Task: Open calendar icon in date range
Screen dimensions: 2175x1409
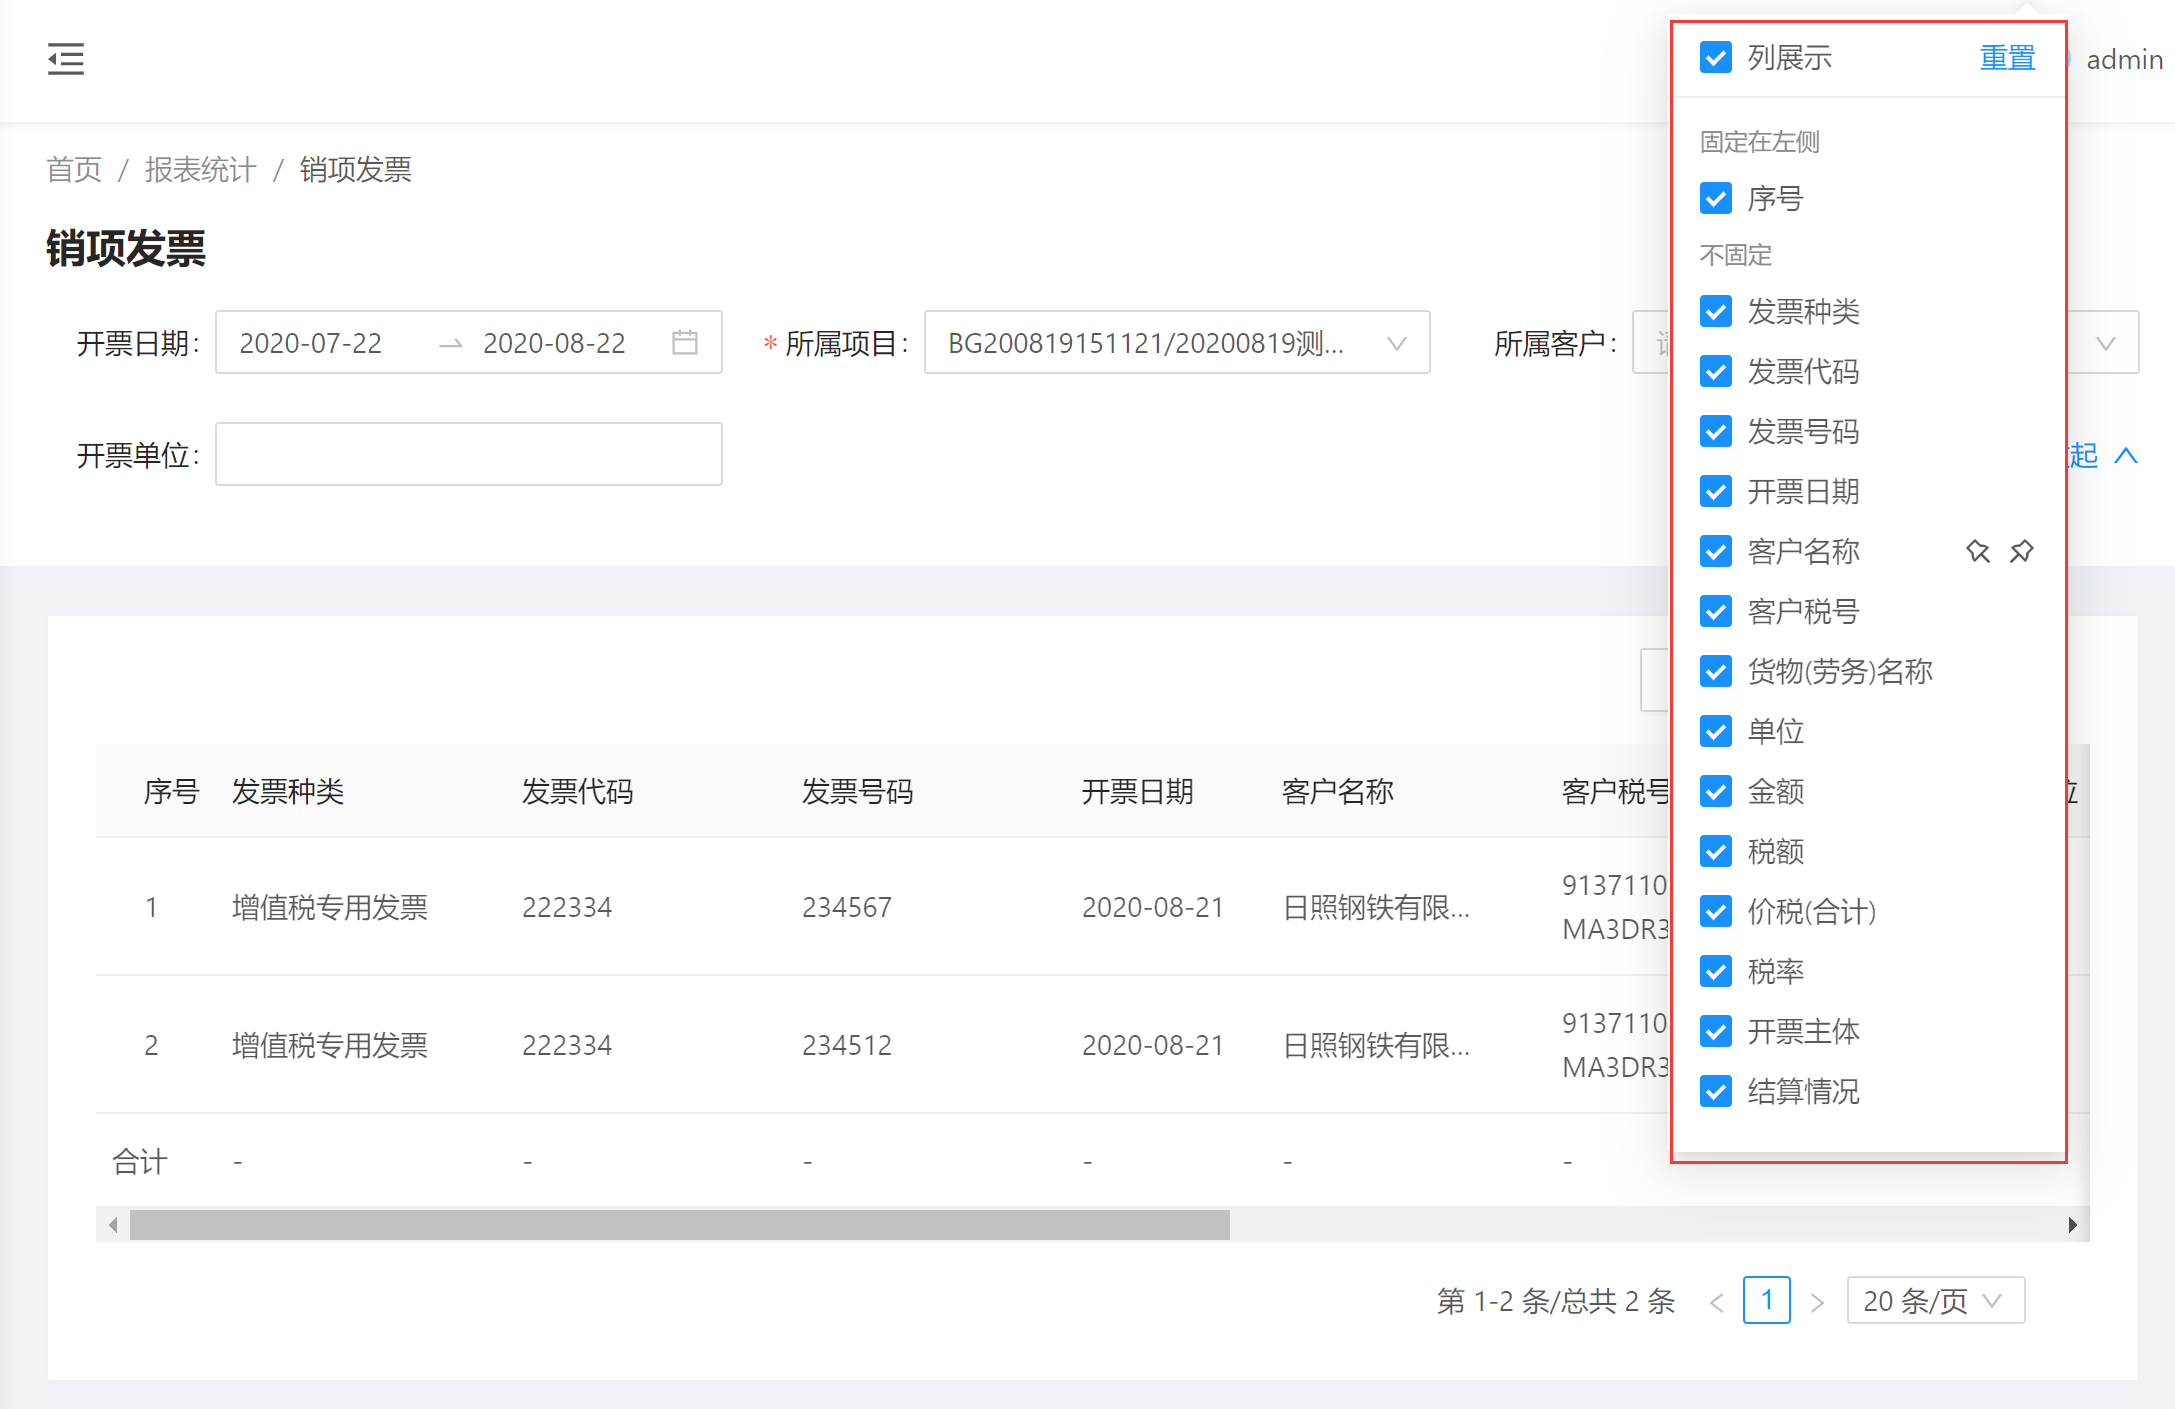Action: click(685, 343)
